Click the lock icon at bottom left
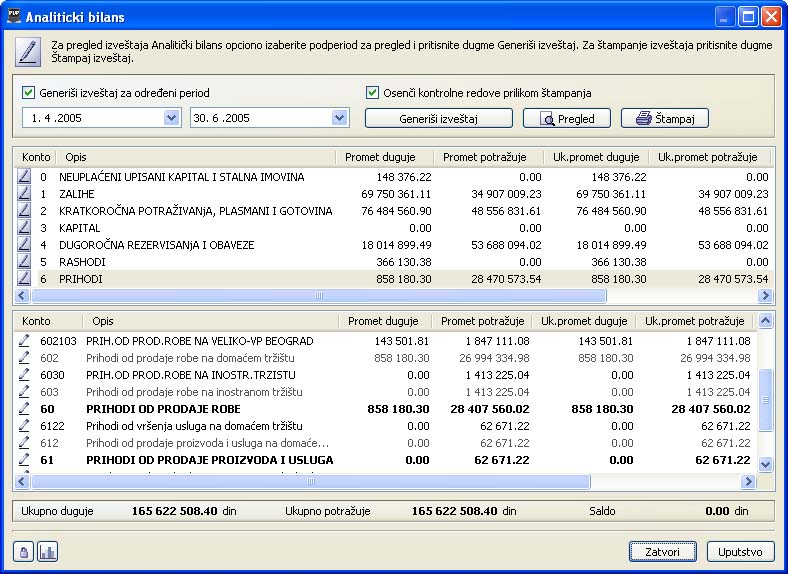 [x=24, y=552]
